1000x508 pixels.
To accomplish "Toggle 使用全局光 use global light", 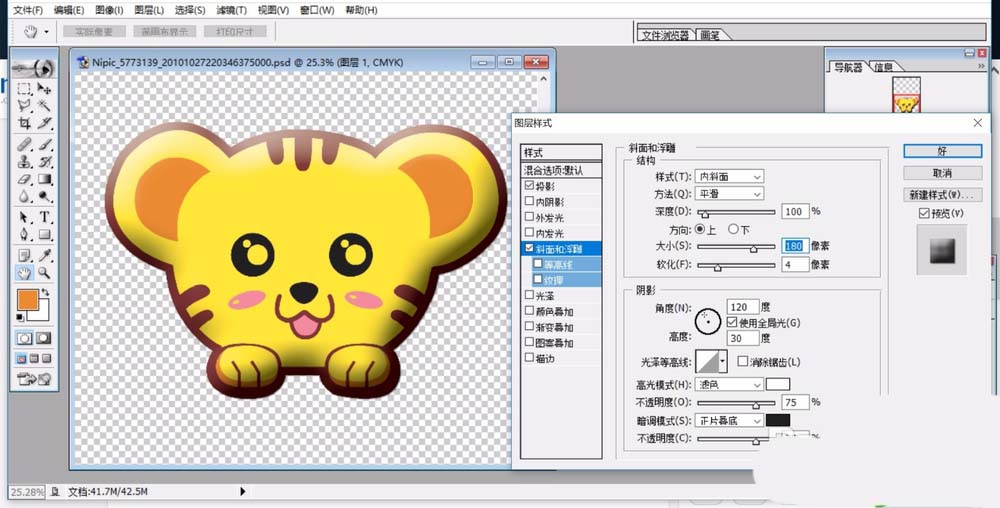I will click(732, 323).
